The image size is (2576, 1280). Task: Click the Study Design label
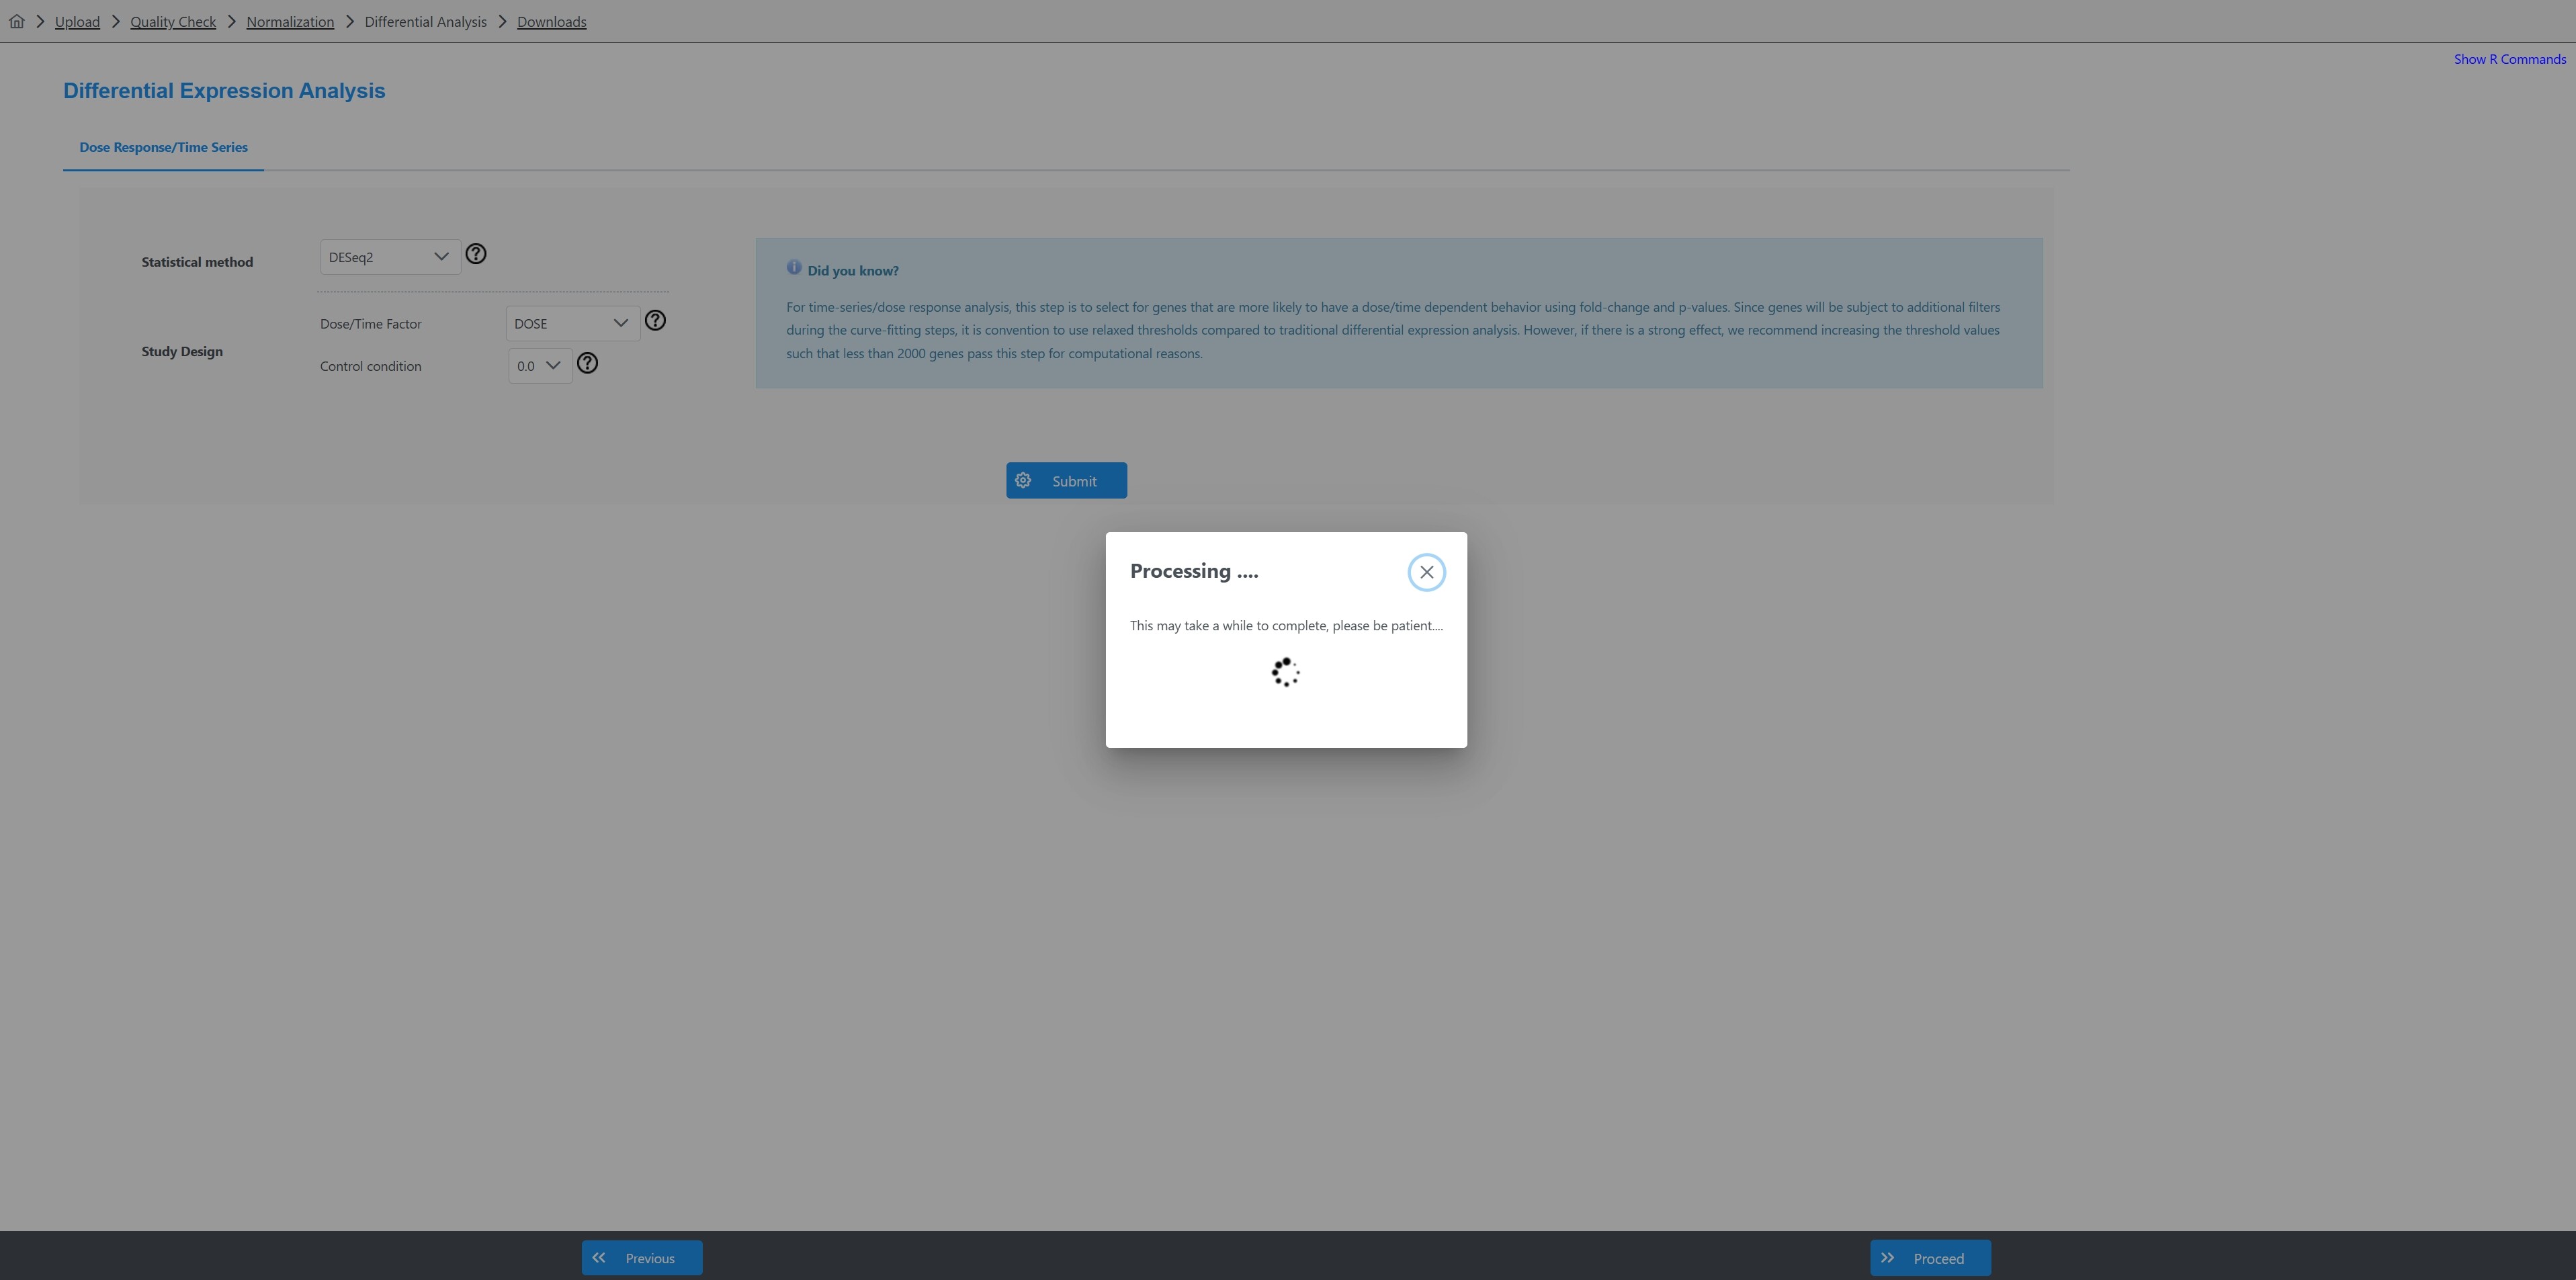[x=182, y=351]
